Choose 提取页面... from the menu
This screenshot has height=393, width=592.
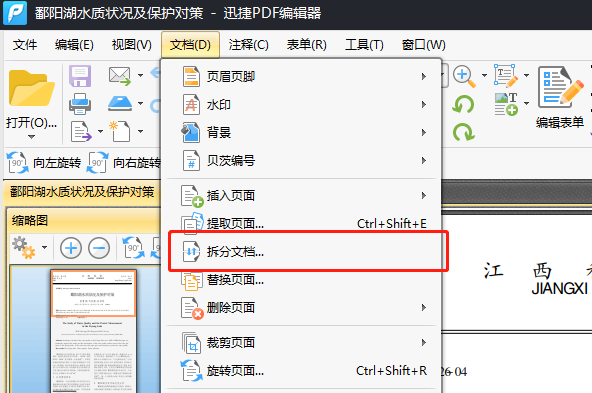pyautogui.click(x=301, y=223)
